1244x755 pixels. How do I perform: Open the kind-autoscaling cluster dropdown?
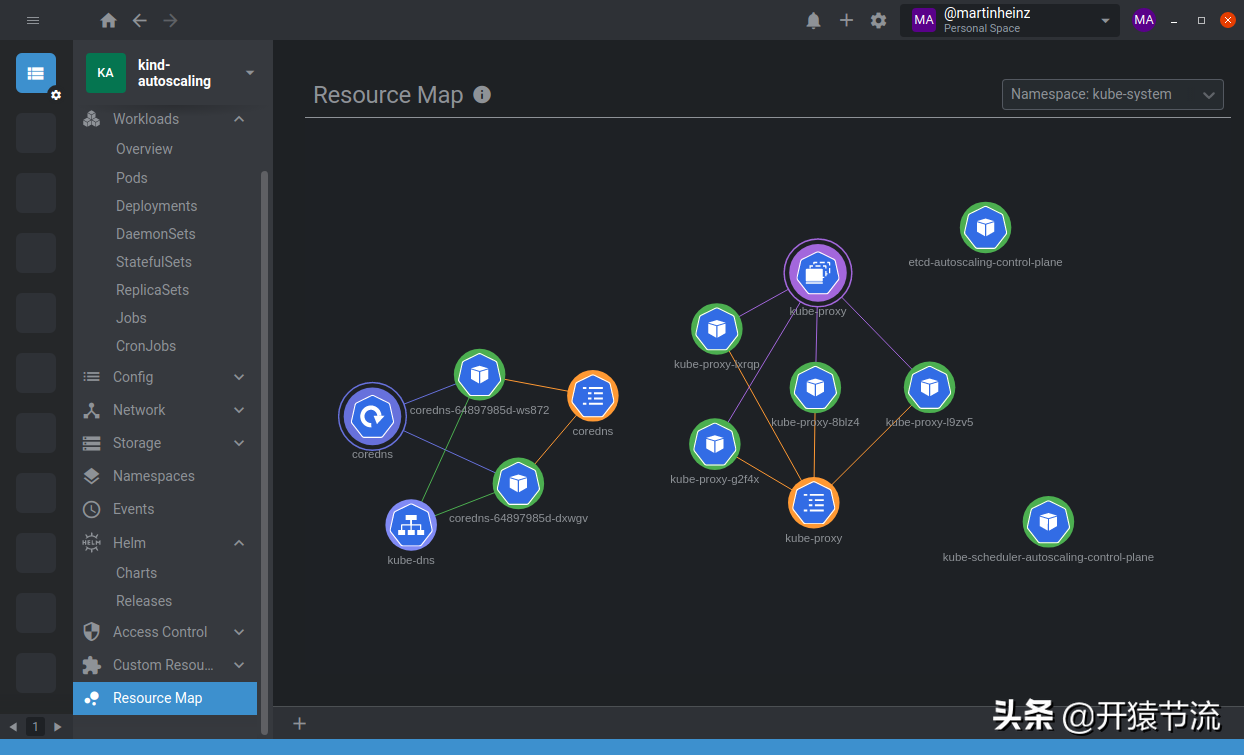pyautogui.click(x=250, y=73)
